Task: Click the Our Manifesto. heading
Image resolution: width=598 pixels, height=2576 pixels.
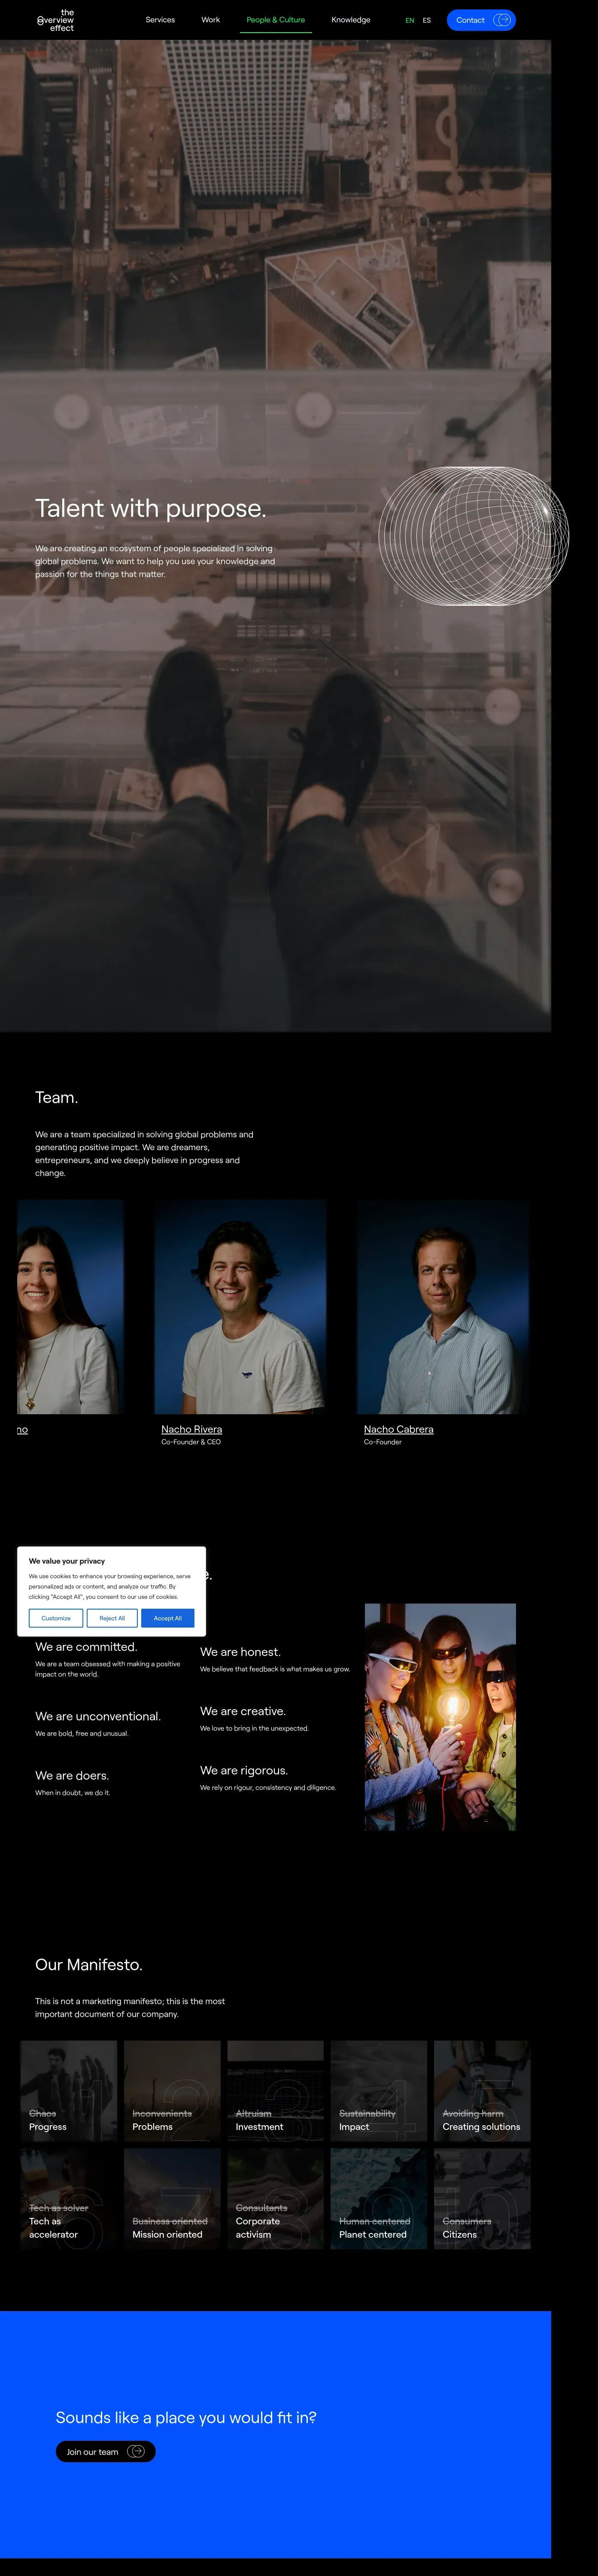Action: coord(89,1964)
